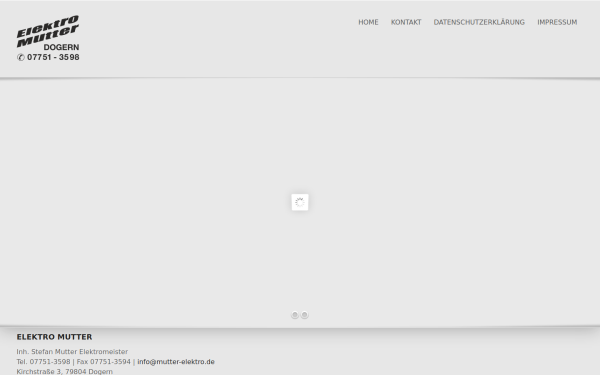Image resolution: width=600 pixels, height=375 pixels.
Task: Click the info@mutter-elektro.de email link
Action: click(x=176, y=362)
